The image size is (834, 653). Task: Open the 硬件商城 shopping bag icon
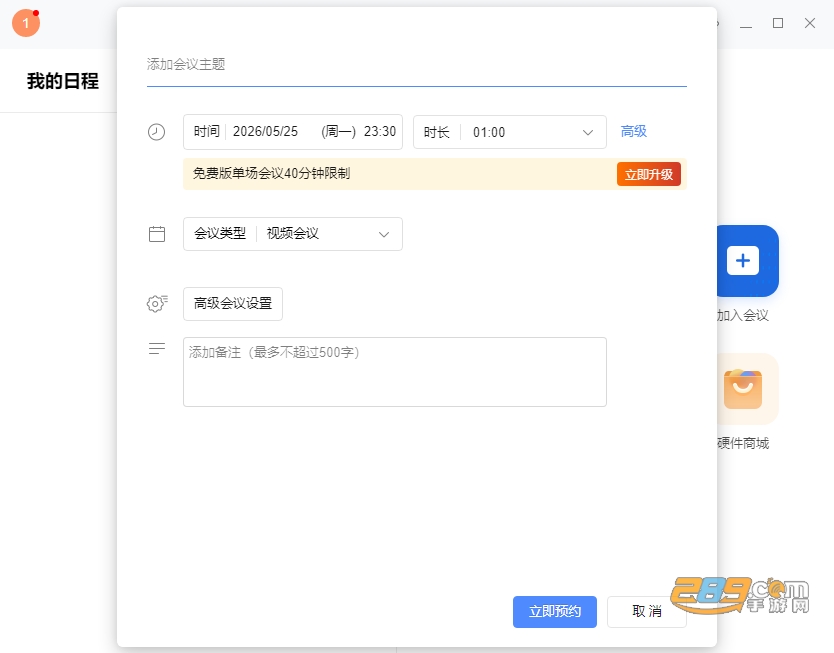pos(748,389)
